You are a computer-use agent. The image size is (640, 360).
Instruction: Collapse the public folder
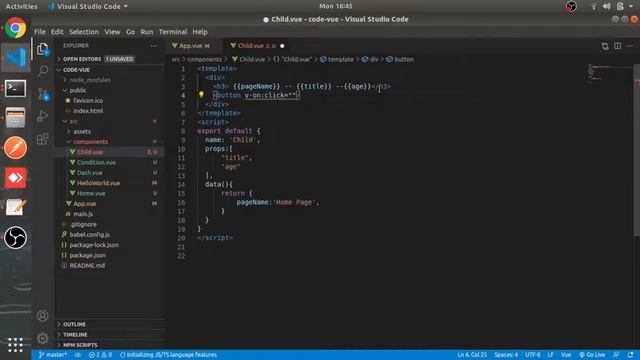[78, 90]
